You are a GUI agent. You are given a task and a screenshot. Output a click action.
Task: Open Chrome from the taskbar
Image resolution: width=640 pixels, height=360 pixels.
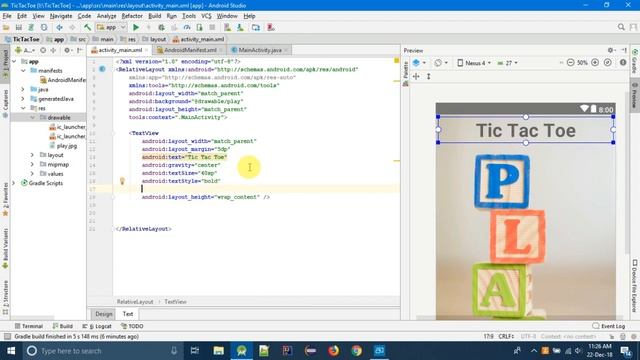pos(356,351)
